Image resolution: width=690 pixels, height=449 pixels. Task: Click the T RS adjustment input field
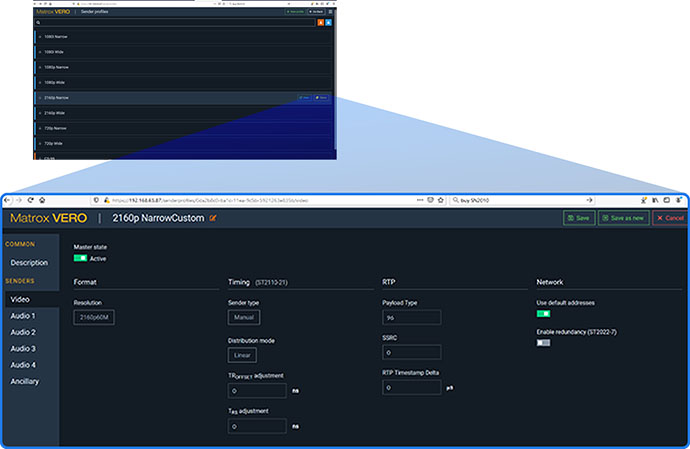point(257,426)
